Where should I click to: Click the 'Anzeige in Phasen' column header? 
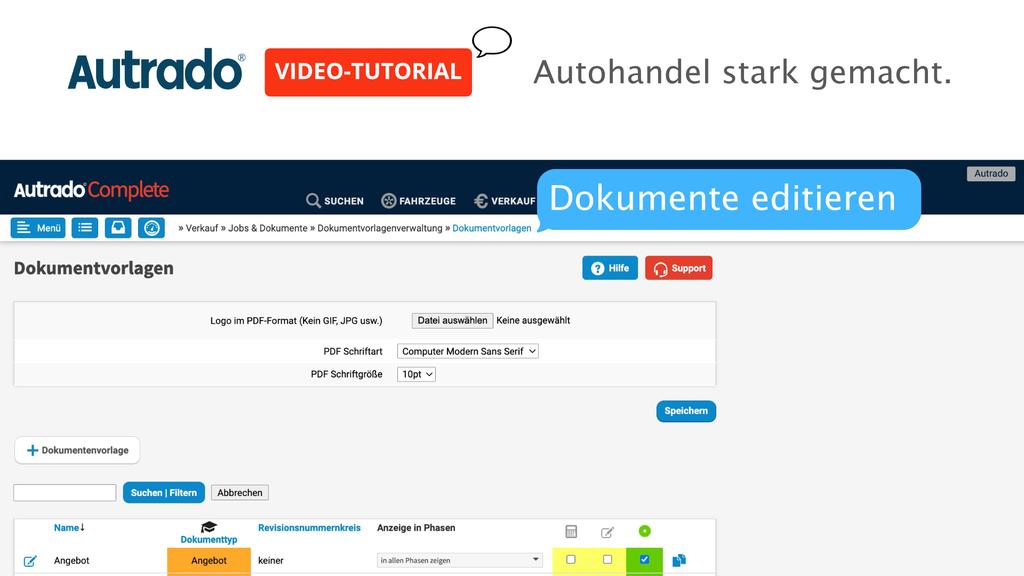point(416,528)
